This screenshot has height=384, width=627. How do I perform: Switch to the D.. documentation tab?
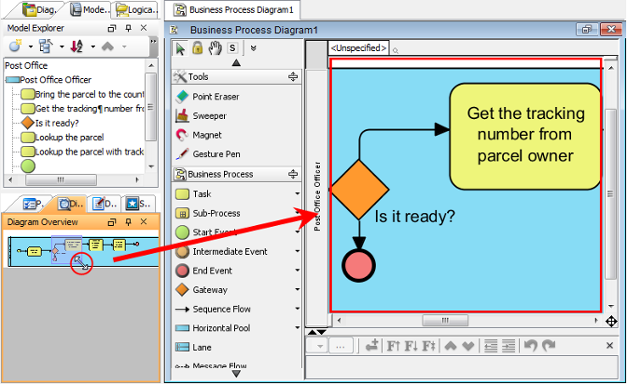point(105,204)
